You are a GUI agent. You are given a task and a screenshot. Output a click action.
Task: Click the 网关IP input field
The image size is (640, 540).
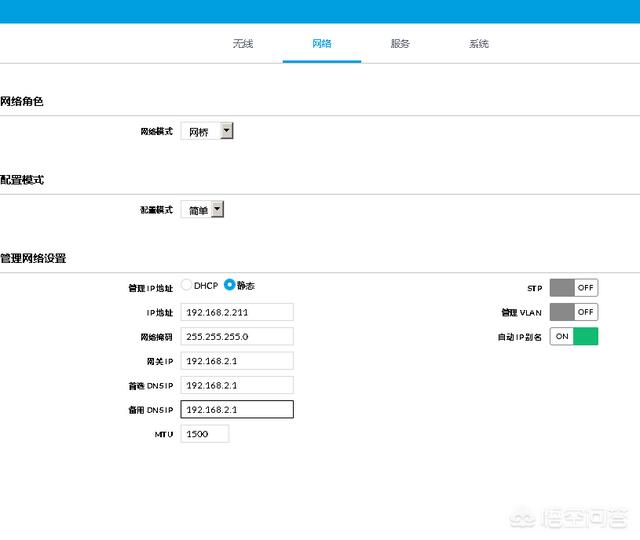coord(237,360)
